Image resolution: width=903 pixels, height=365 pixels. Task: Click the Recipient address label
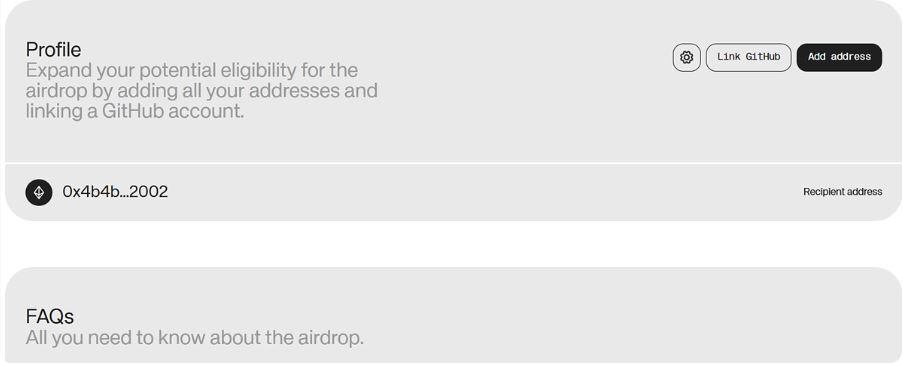843,192
